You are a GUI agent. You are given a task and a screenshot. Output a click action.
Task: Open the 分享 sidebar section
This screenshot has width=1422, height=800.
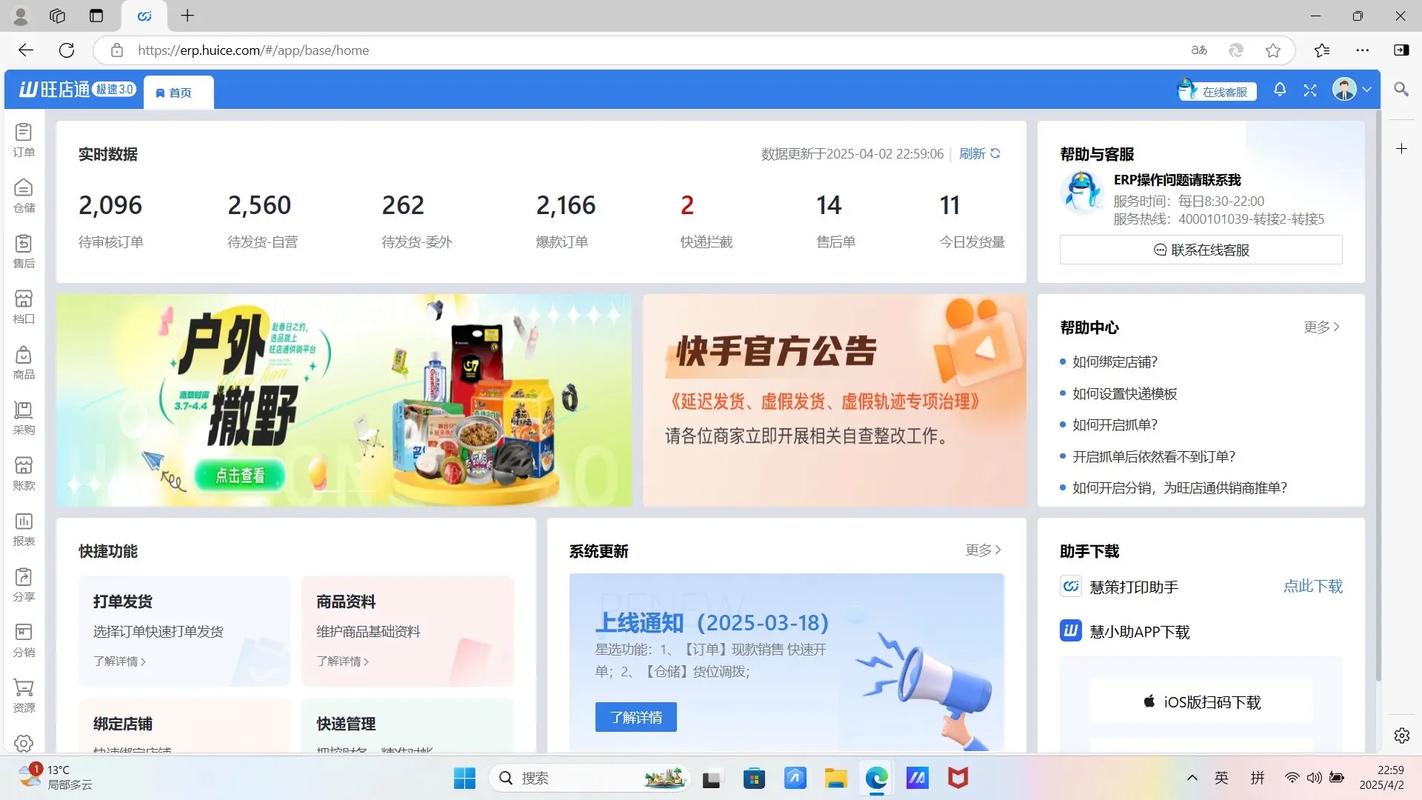[23, 585]
